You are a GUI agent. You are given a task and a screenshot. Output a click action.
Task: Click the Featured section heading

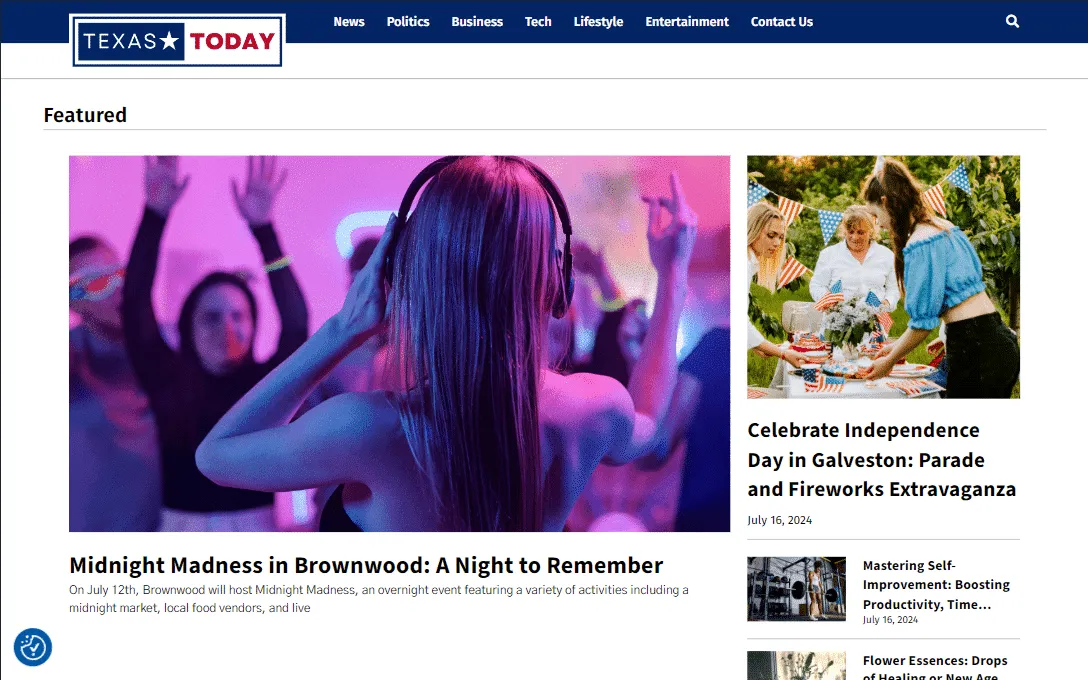(85, 115)
